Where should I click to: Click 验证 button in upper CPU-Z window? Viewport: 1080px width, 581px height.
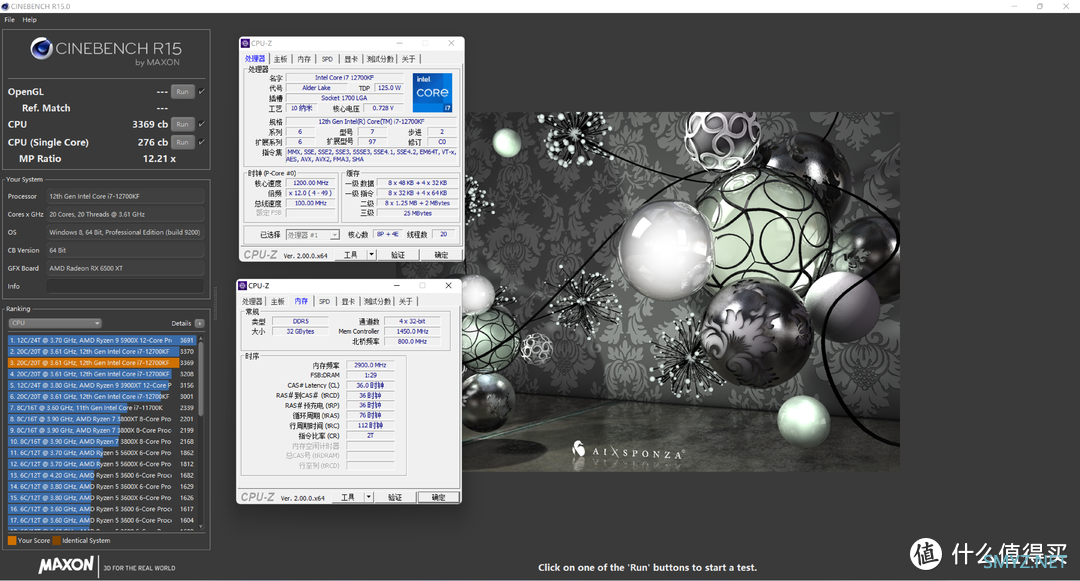point(397,255)
